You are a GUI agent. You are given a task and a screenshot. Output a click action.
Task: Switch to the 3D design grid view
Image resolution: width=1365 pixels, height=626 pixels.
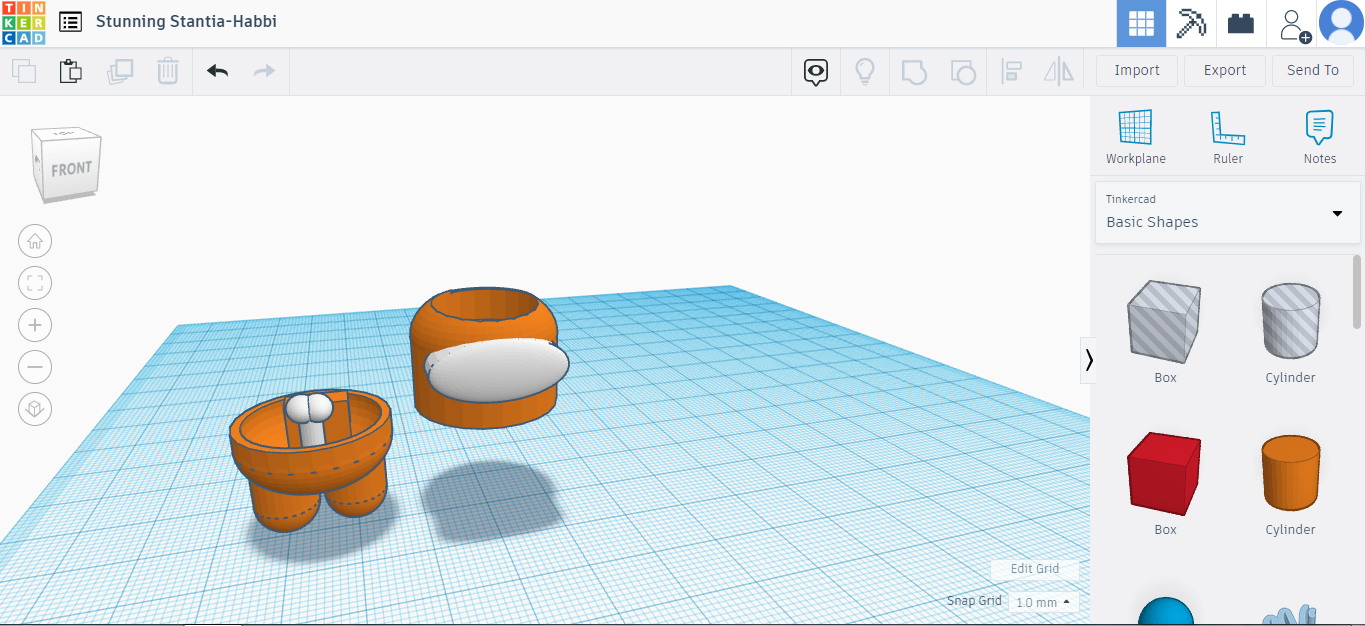tap(1141, 24)
